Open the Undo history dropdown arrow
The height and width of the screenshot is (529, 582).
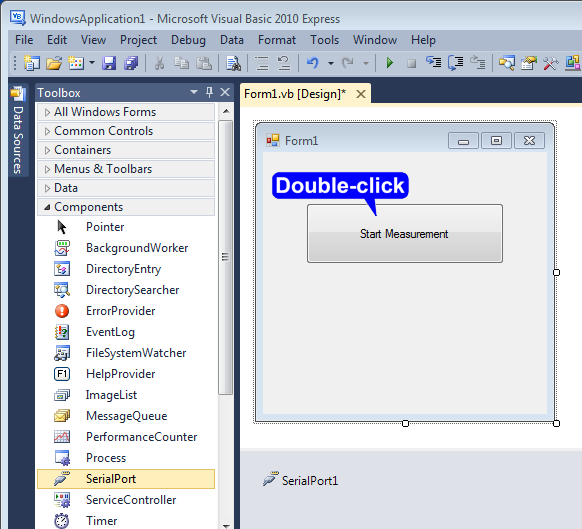tap(331, 63)
